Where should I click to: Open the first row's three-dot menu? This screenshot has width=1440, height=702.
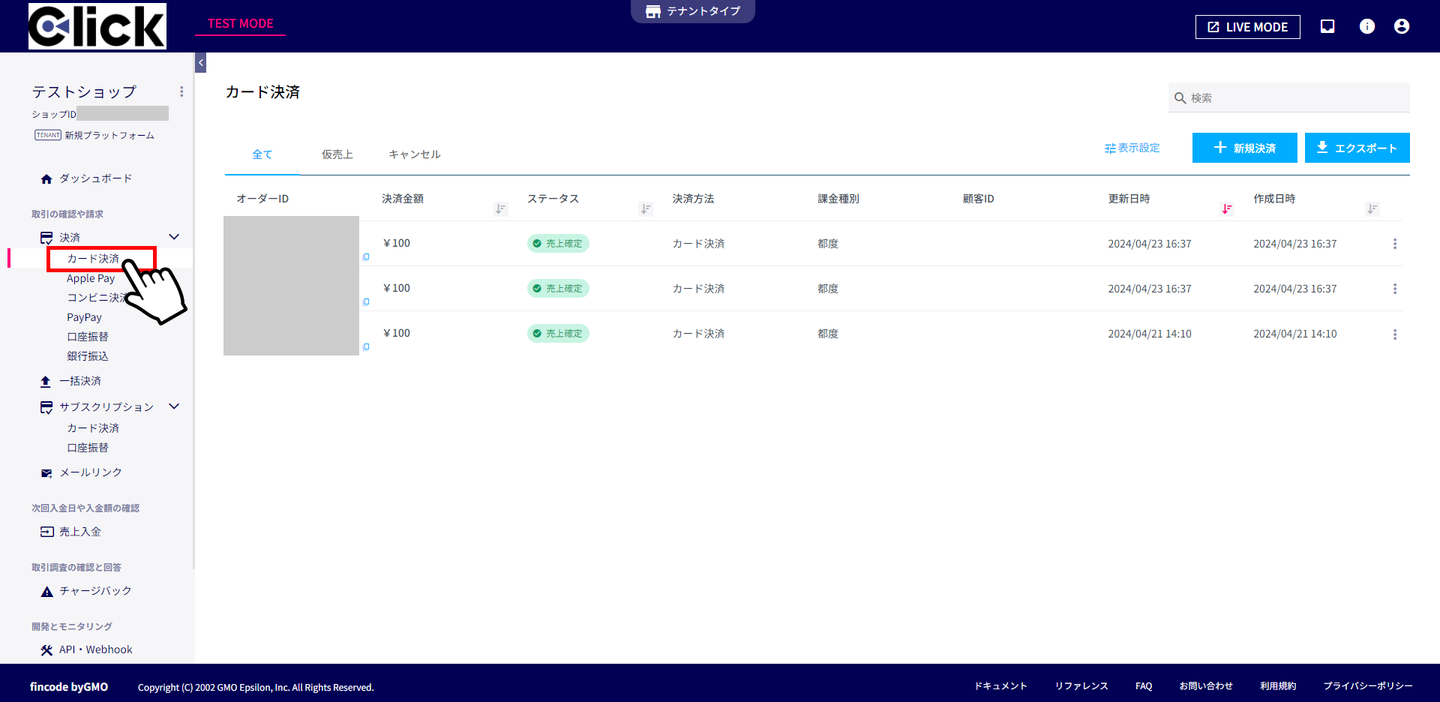pos(1395,244)
